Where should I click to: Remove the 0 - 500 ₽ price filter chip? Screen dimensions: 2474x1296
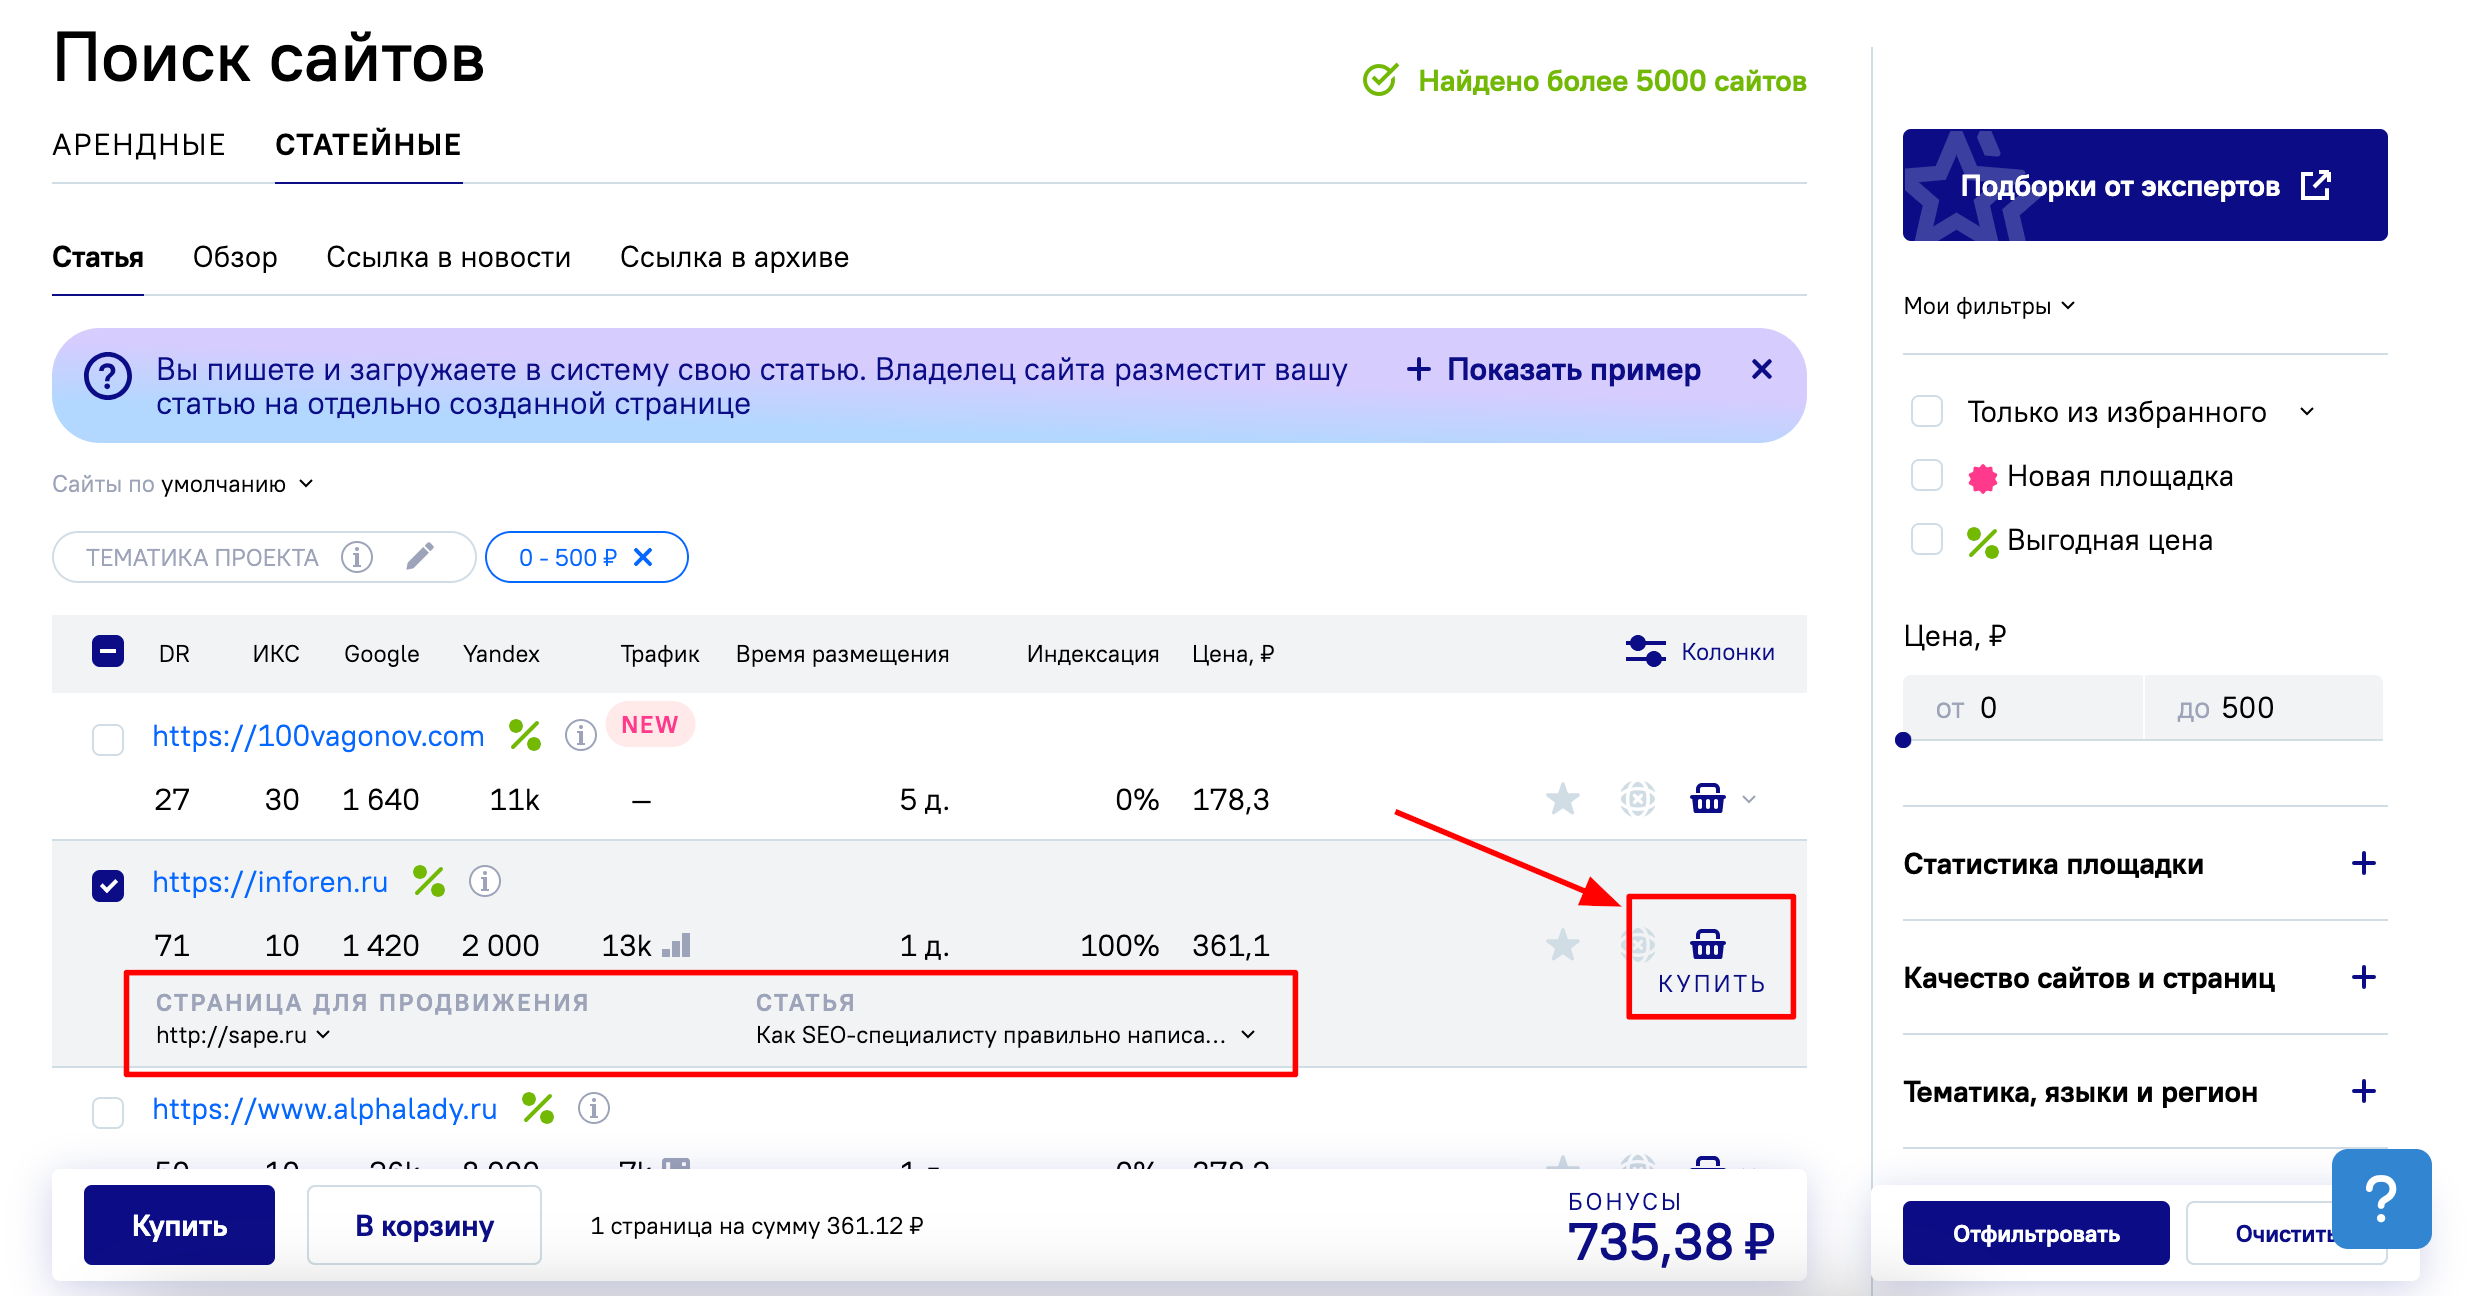click(643, 557)
